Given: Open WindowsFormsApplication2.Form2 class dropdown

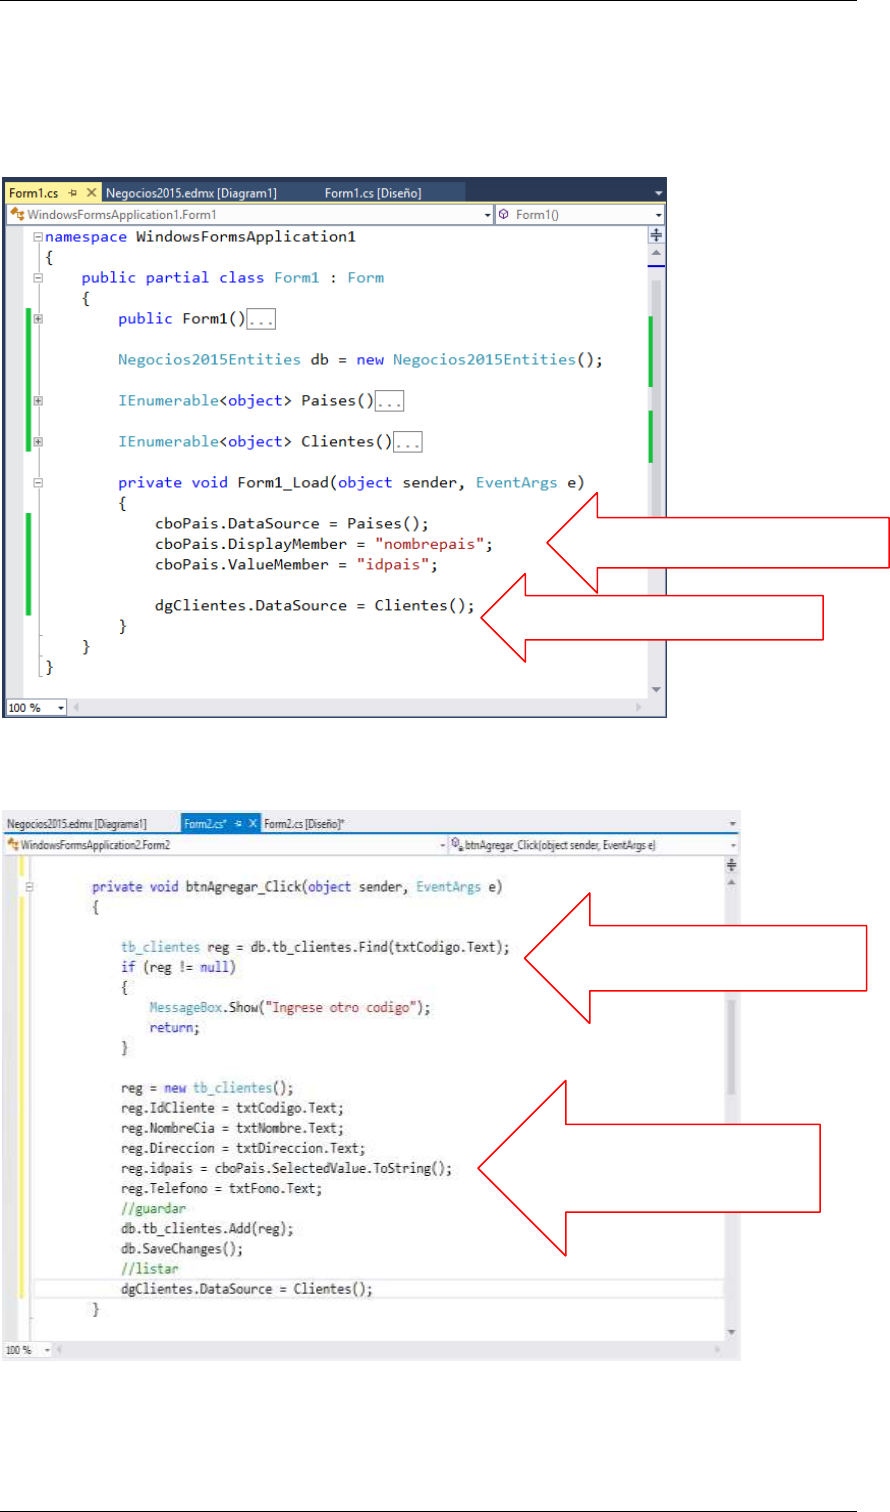Looking at the screenshot, I should (x=442, y=845).
